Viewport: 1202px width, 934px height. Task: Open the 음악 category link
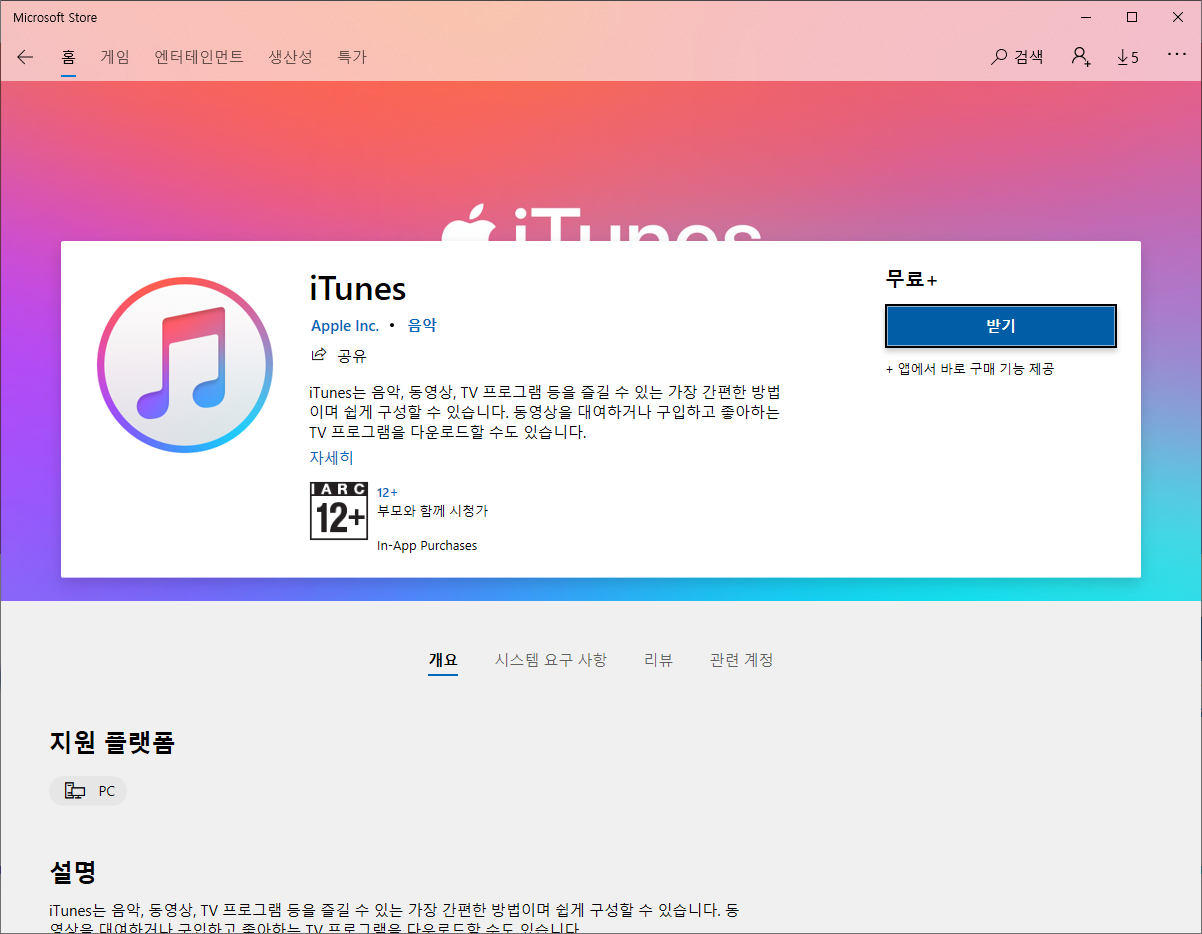[422, 326]
